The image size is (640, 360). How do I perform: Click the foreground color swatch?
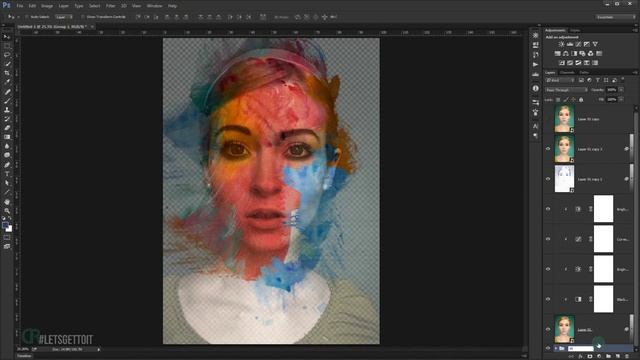[5, 225]
